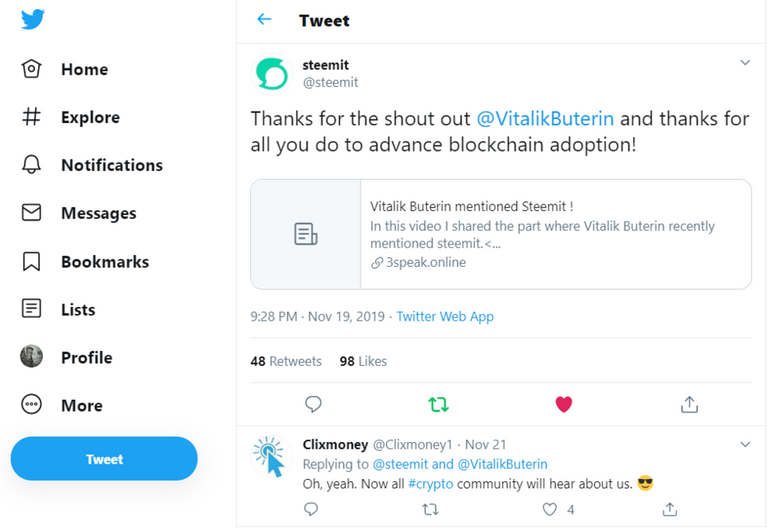
Task: Click the Twitter bird logo
Action: point(32,20)
